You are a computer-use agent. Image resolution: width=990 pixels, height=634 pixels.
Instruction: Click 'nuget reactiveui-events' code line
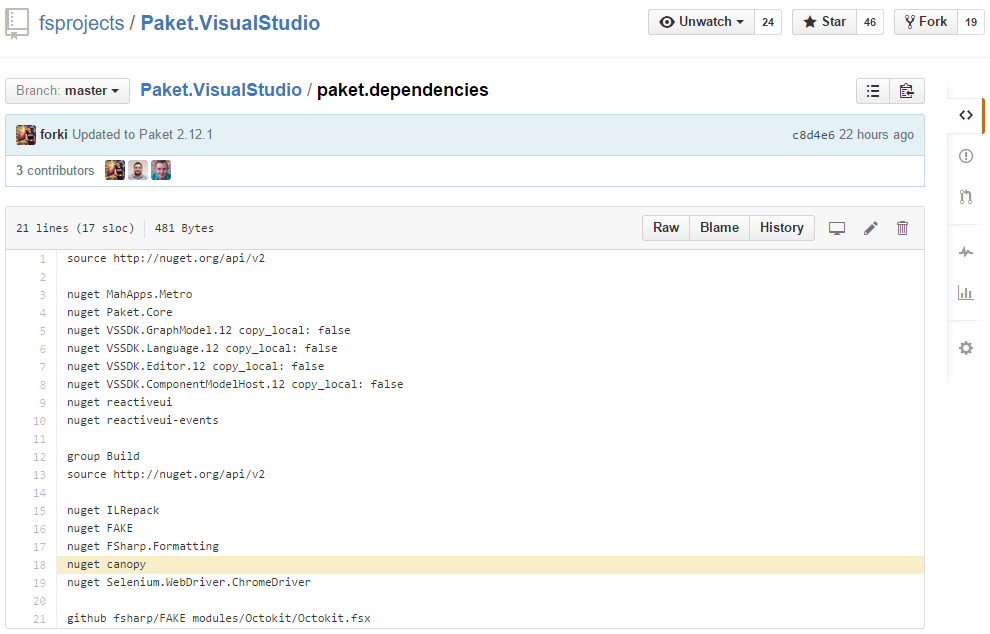(x=143, y=421)
